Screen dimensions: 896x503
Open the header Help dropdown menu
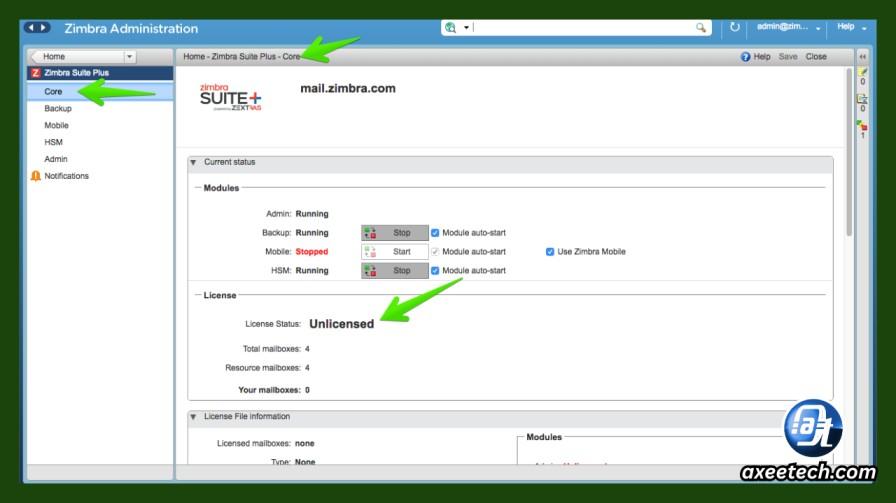click(x=851, y=27)
